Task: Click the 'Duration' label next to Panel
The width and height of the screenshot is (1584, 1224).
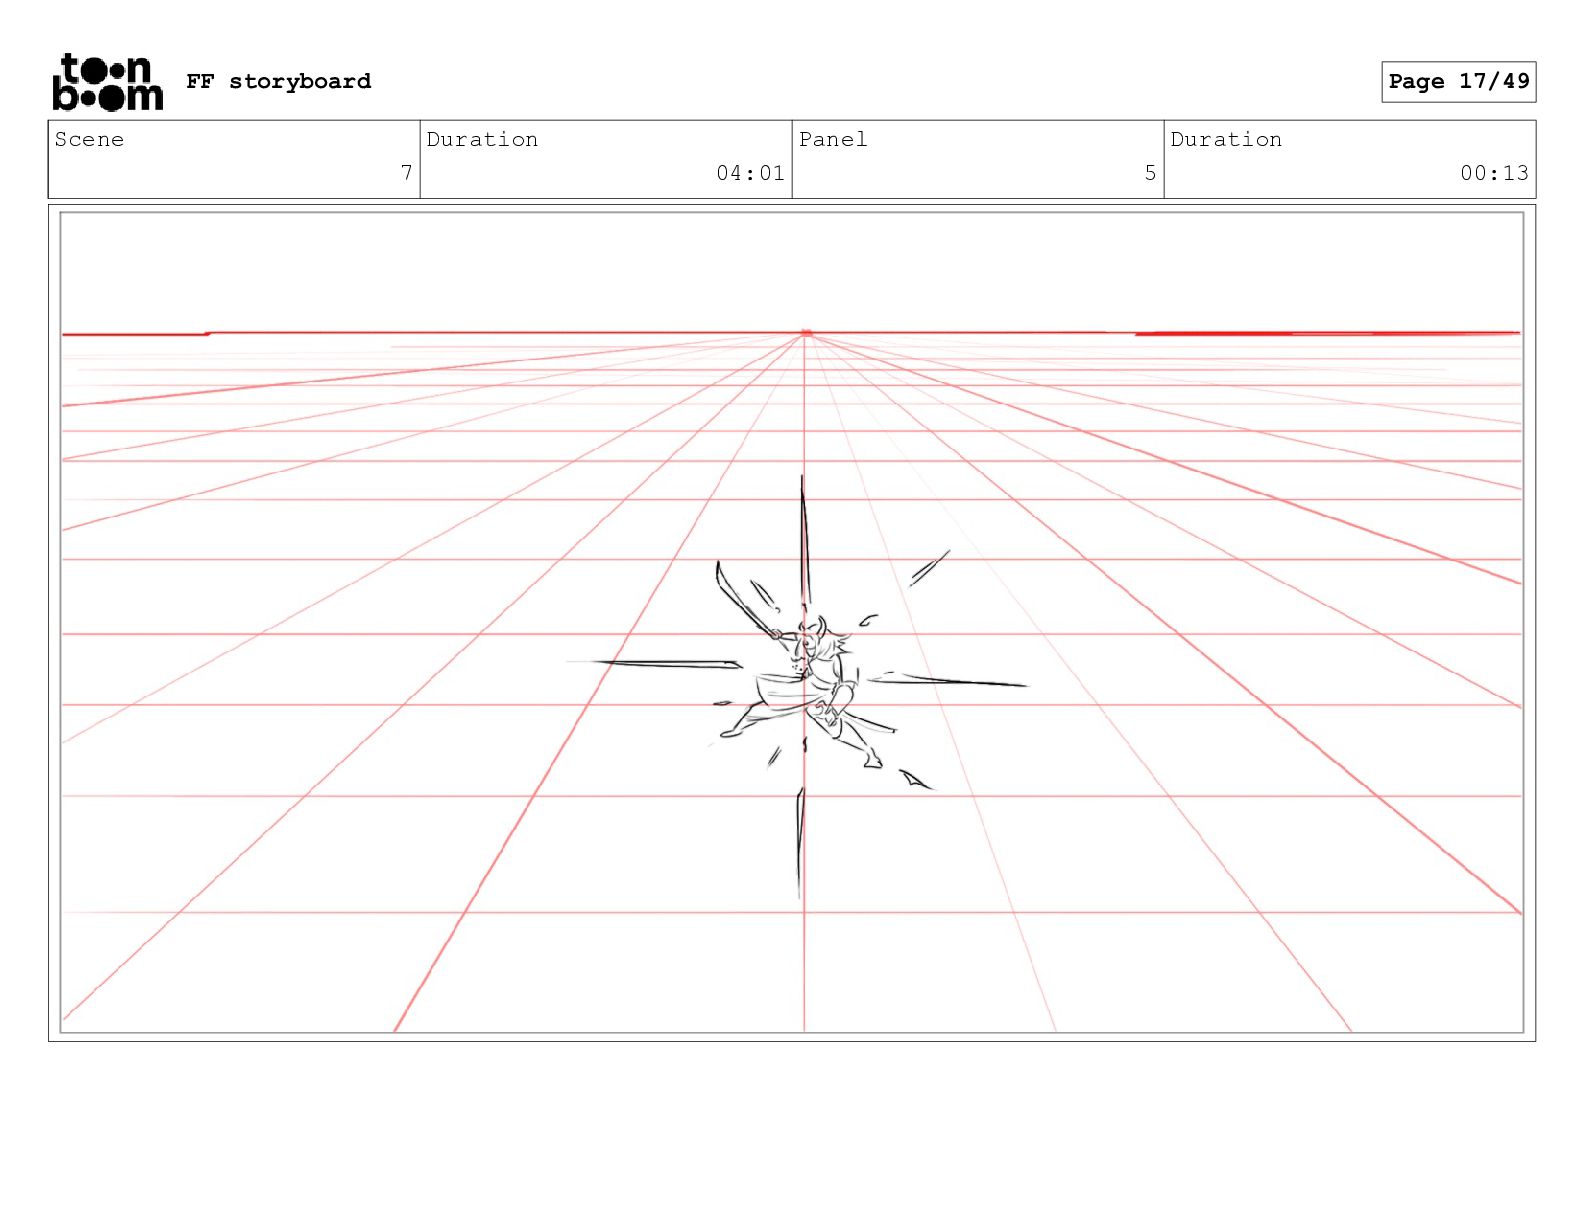Action: (x=1226, y=139)
